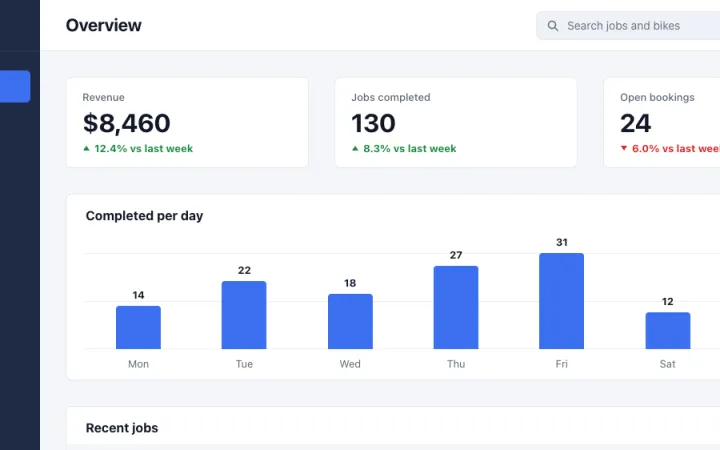Image resolution: width=720 pixels, height=450 pixels.
Task: Click the Wed axis label
Action: (x=350, y=364)
